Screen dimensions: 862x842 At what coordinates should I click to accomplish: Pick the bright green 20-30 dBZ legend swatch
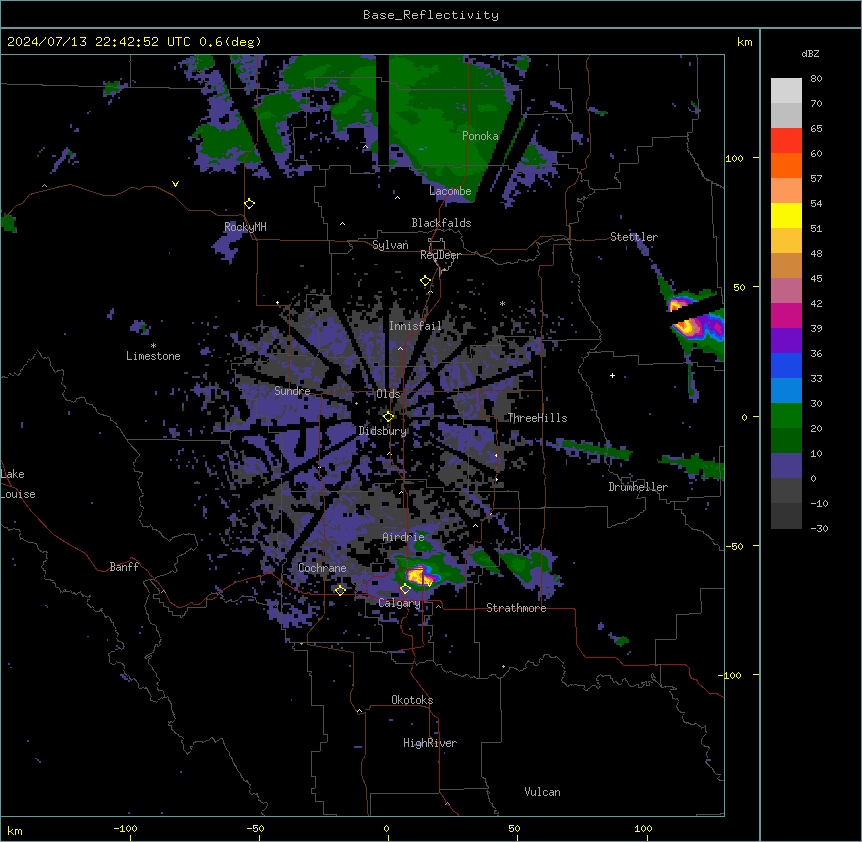tap(786, 416)
